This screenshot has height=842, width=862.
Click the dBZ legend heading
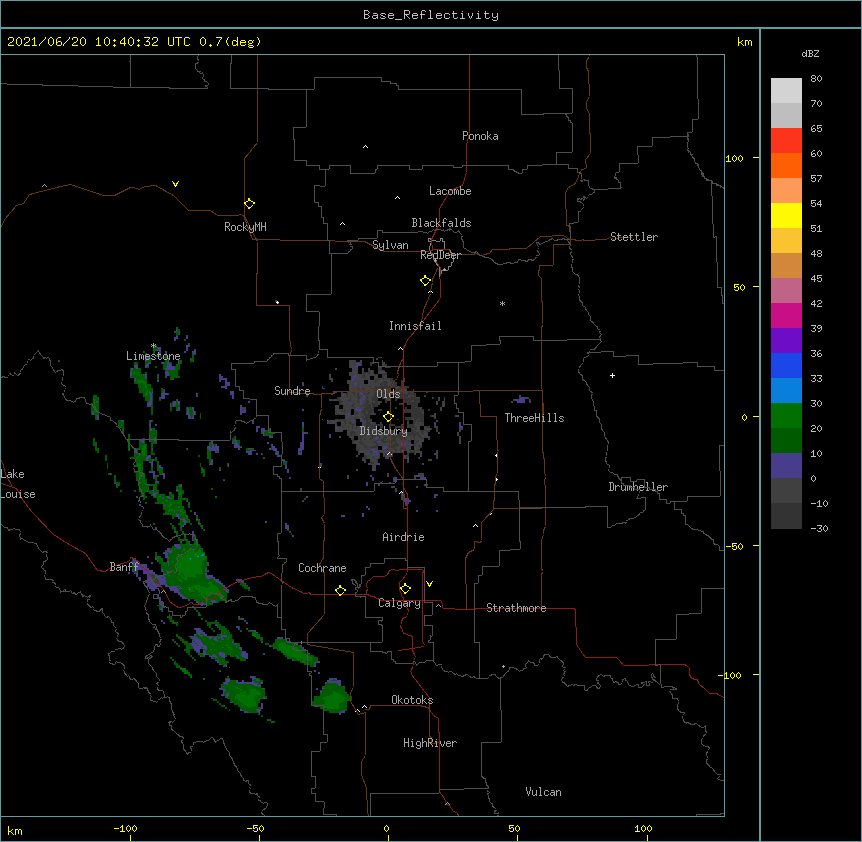[810, 53]
